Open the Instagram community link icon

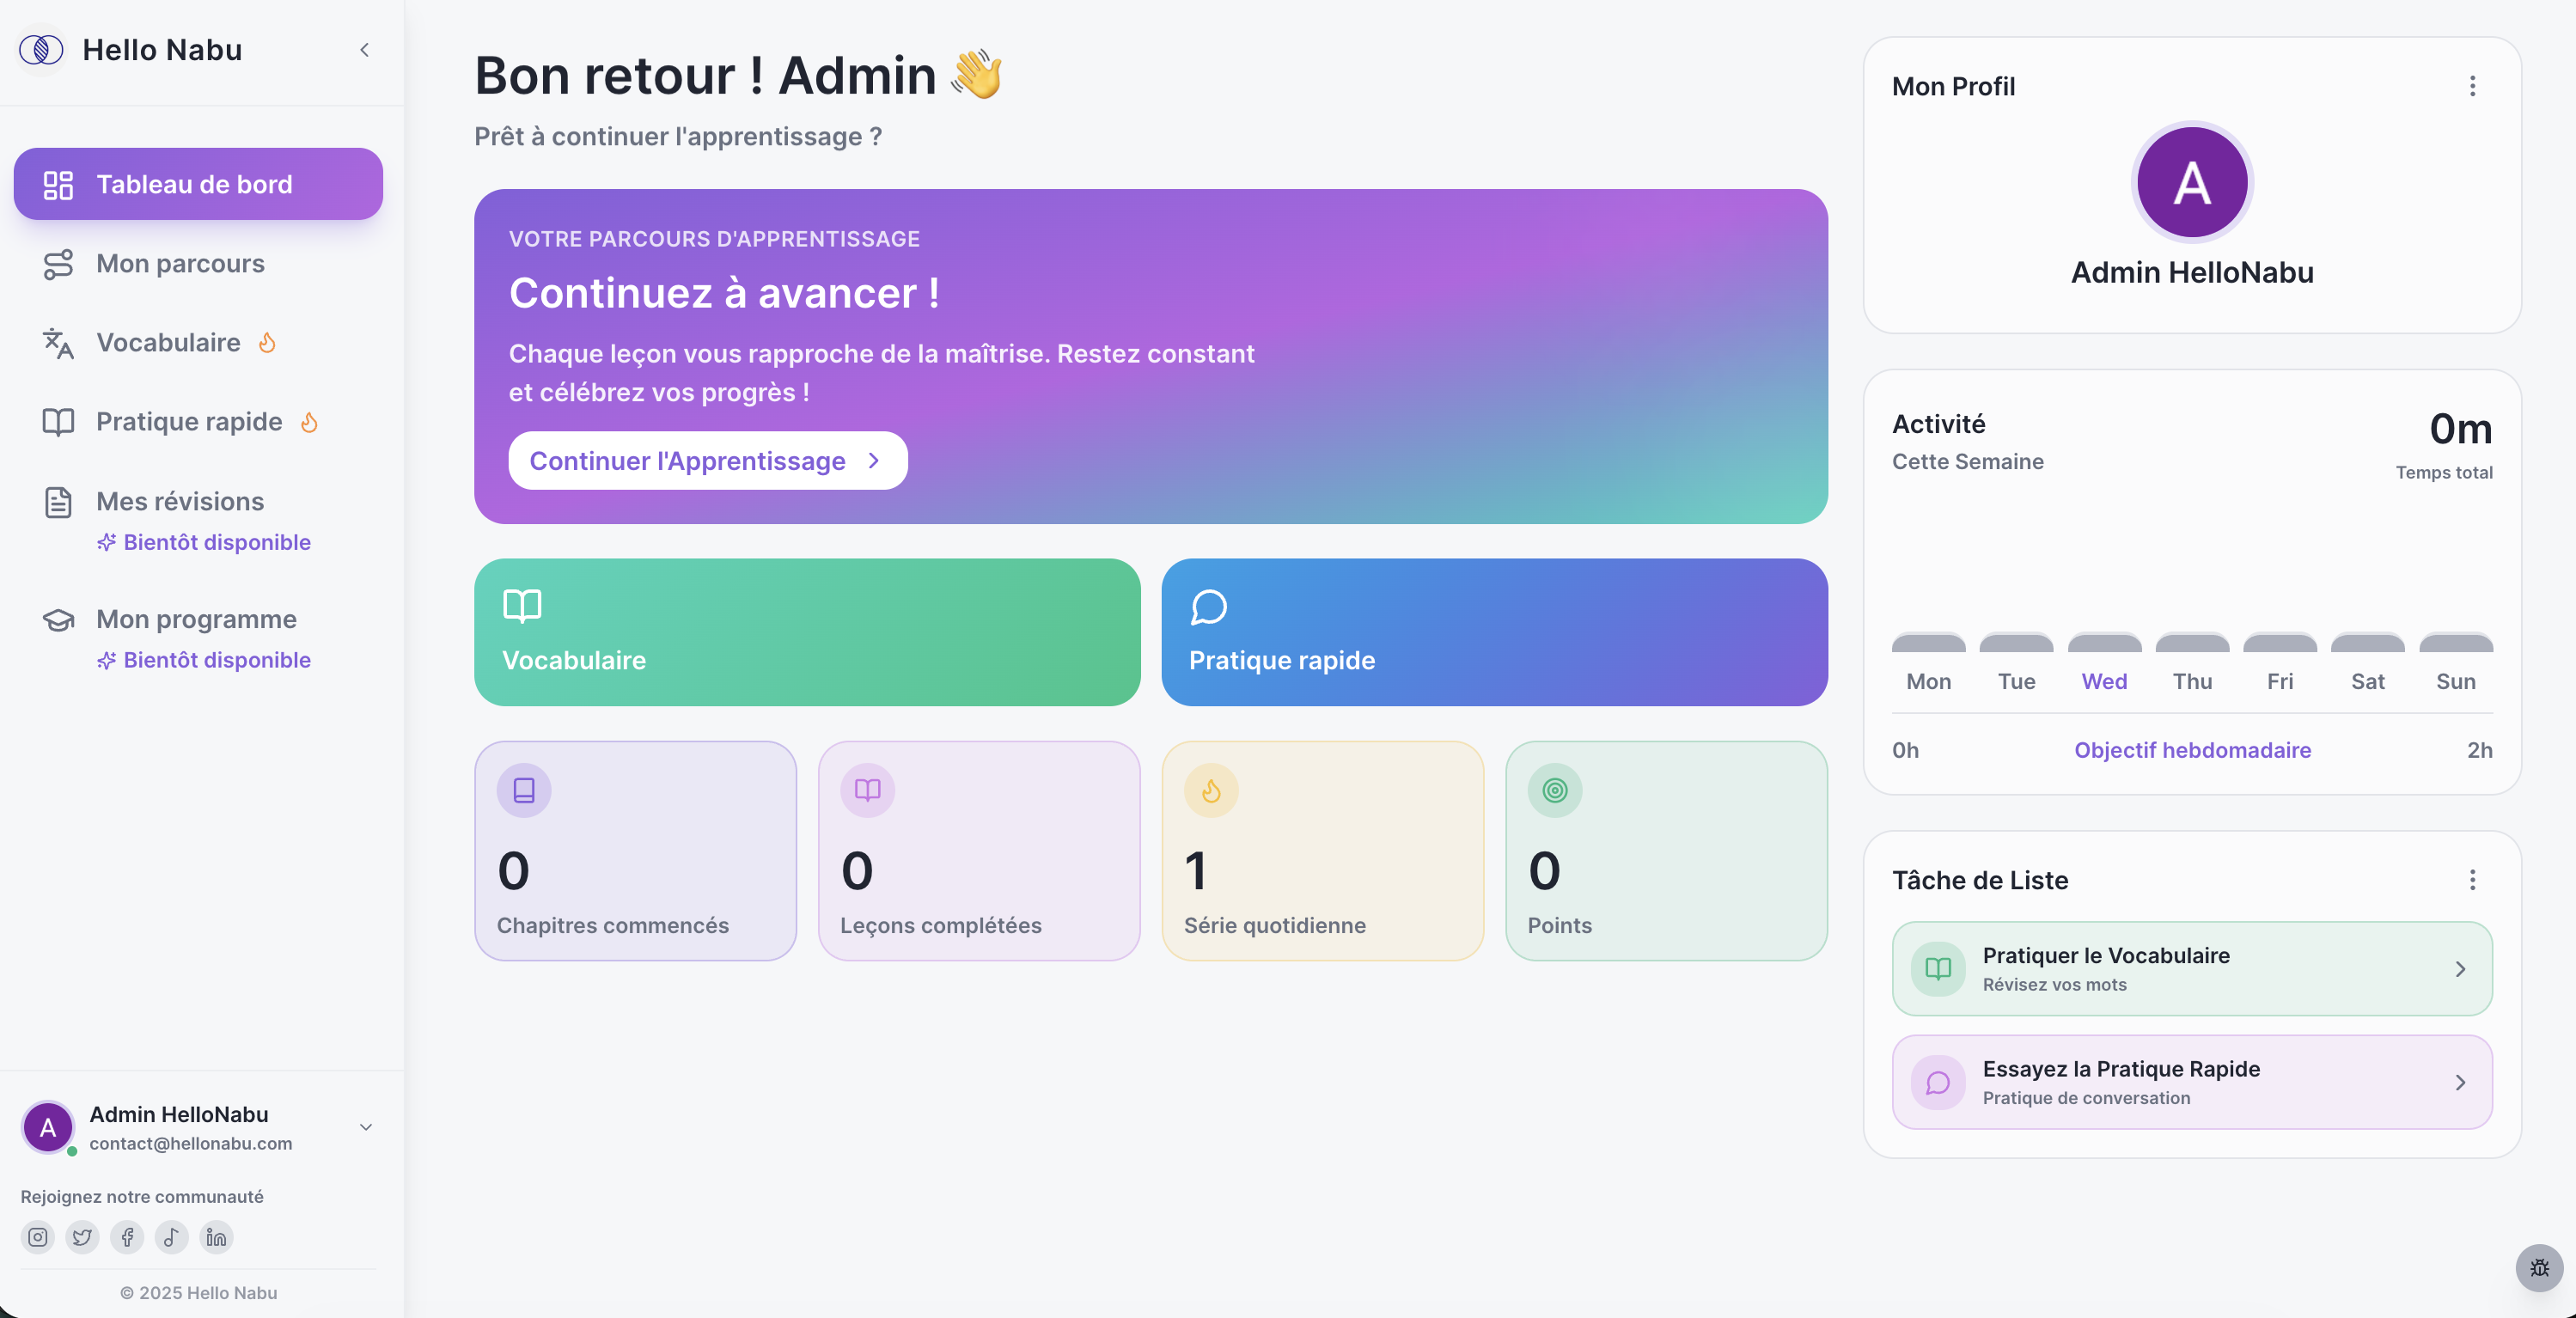click(x=38, y=1237)
